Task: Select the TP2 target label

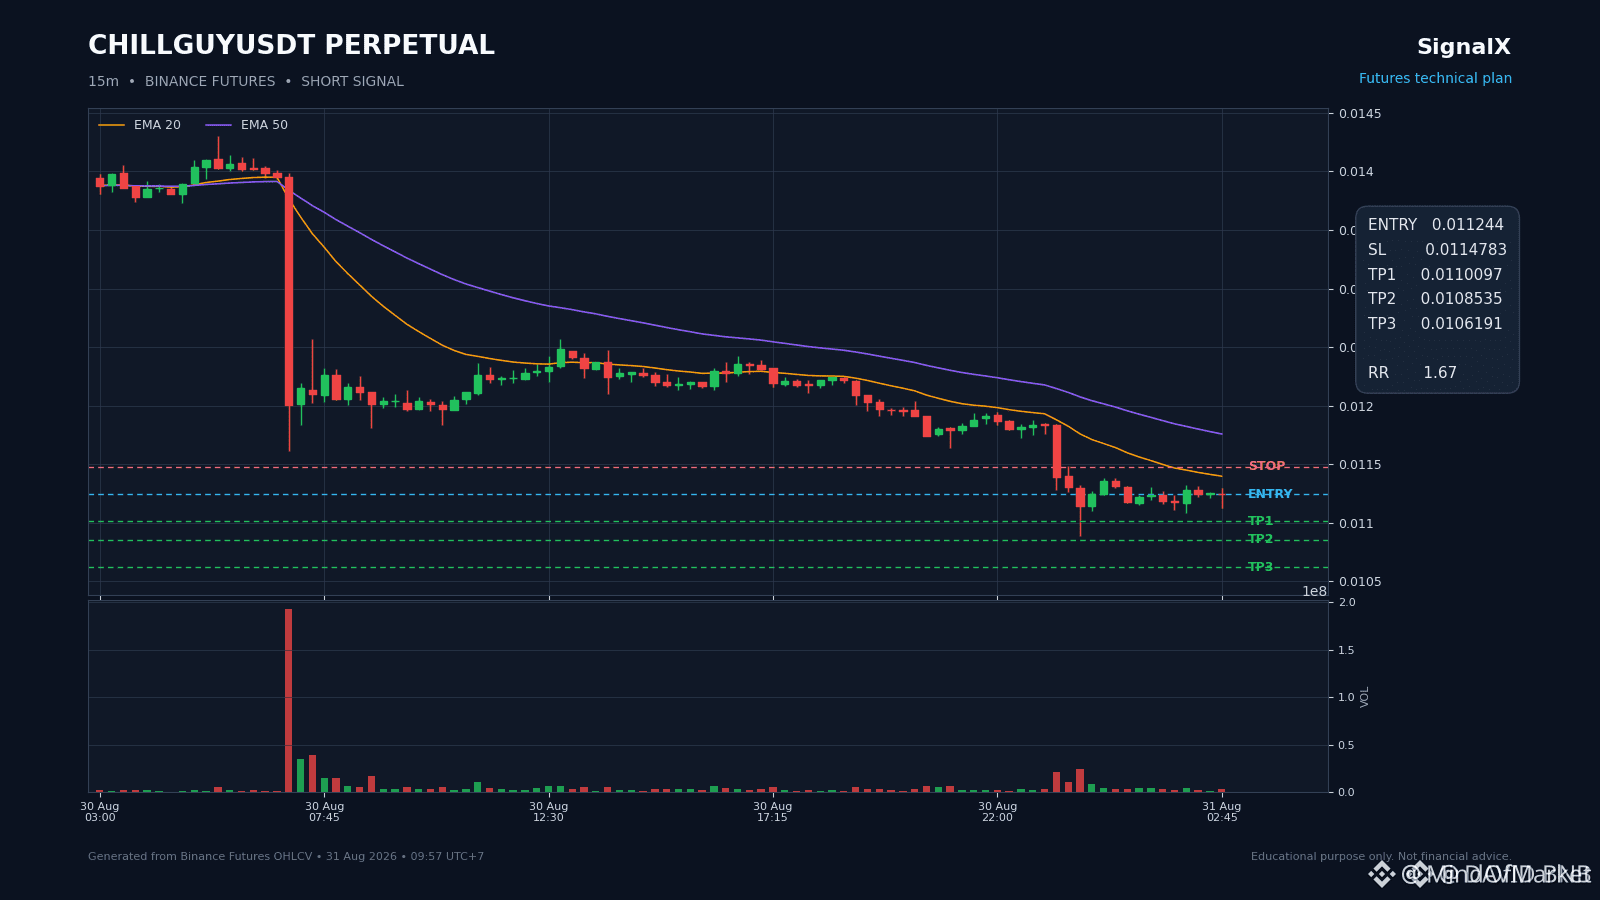Action: pos(1260,539)
